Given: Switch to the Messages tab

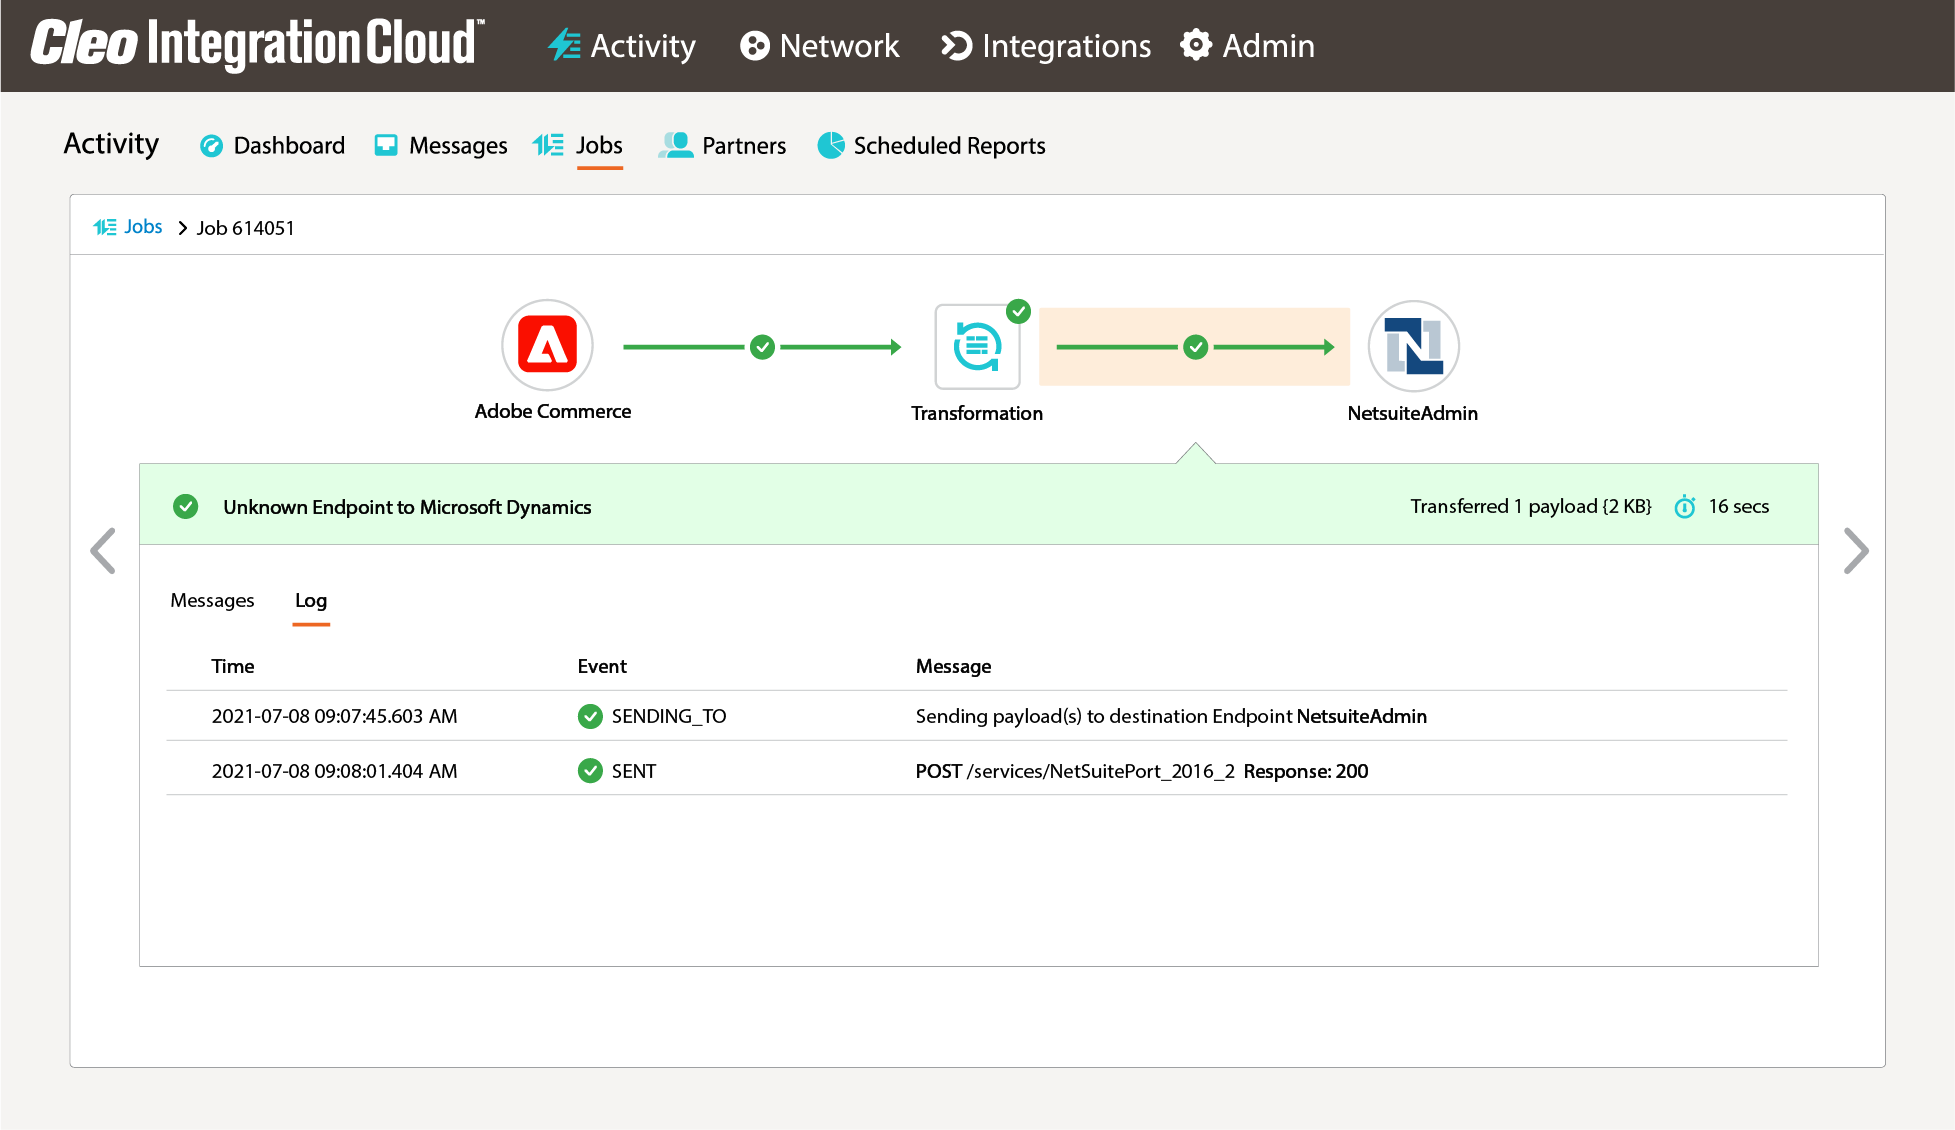Looking at the screenshot, I should point(212,600).
